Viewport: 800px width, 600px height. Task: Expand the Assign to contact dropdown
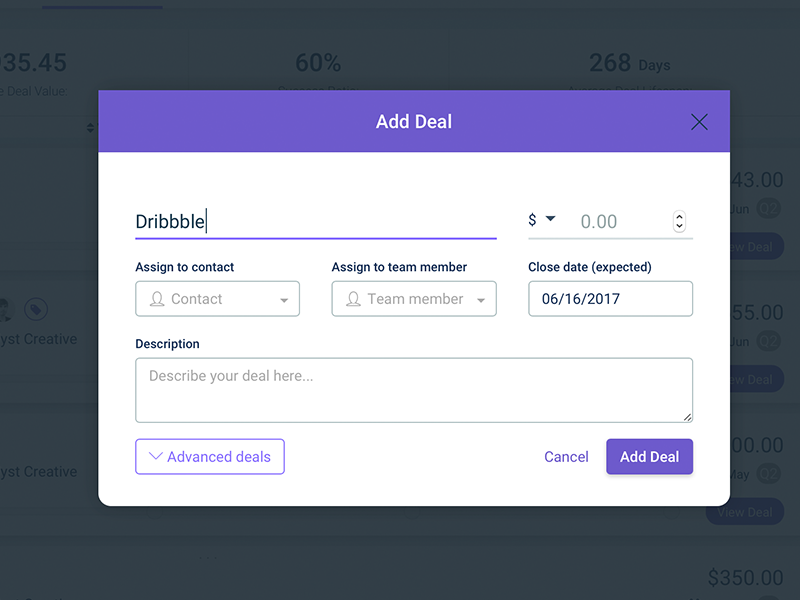(x=284, y=300)
